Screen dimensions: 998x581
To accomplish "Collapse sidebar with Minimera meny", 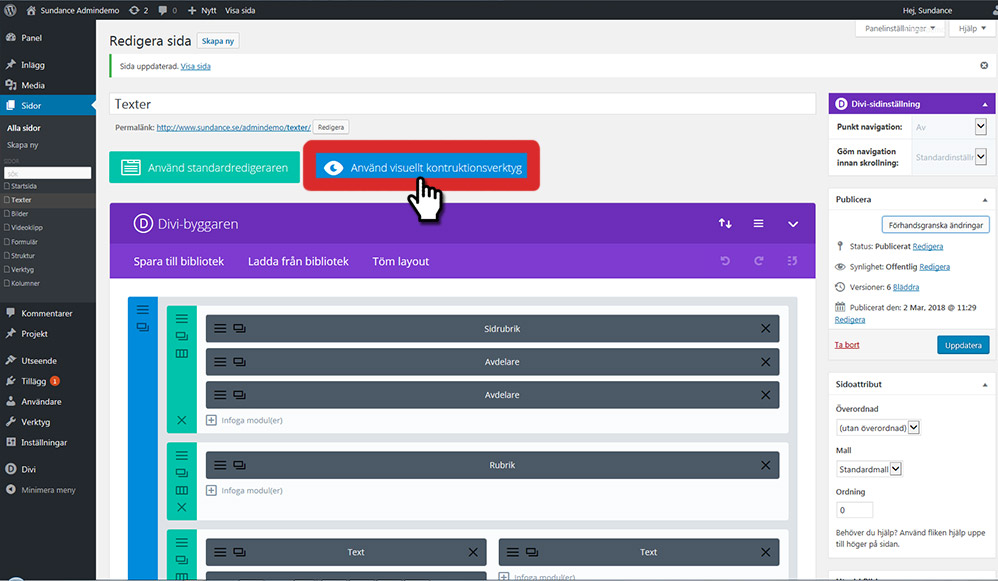I will (x=48, y=490).
